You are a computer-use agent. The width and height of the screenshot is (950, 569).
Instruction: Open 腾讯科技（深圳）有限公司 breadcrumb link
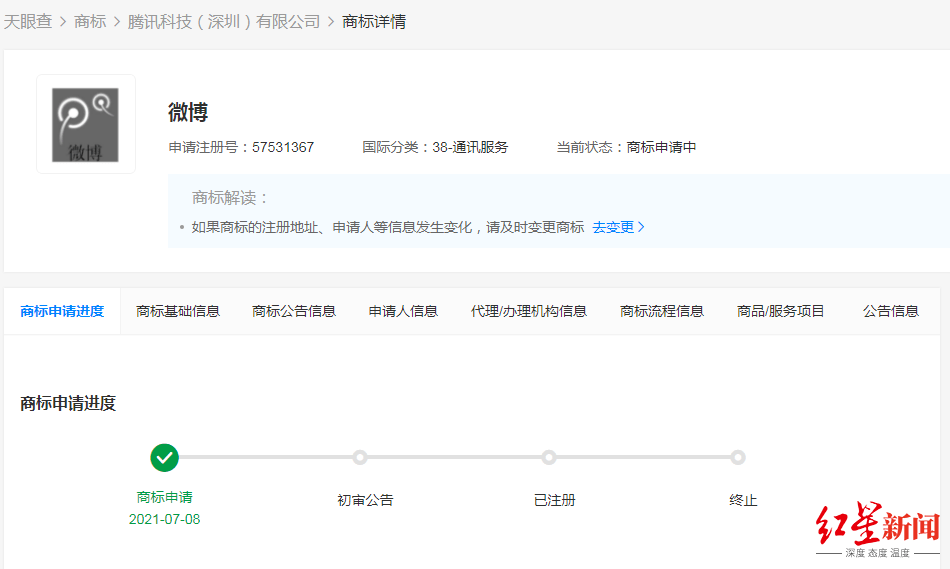coord(224,22)
